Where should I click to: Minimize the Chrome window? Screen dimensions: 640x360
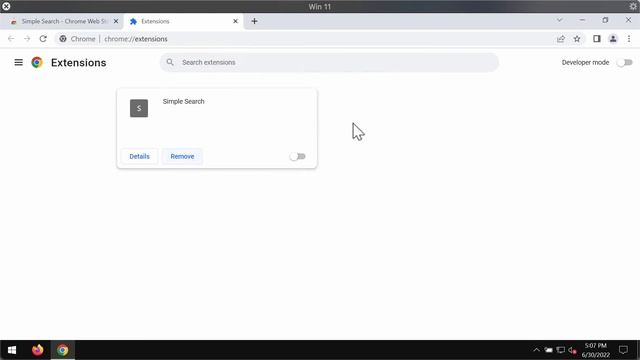[x=582, y=20]
